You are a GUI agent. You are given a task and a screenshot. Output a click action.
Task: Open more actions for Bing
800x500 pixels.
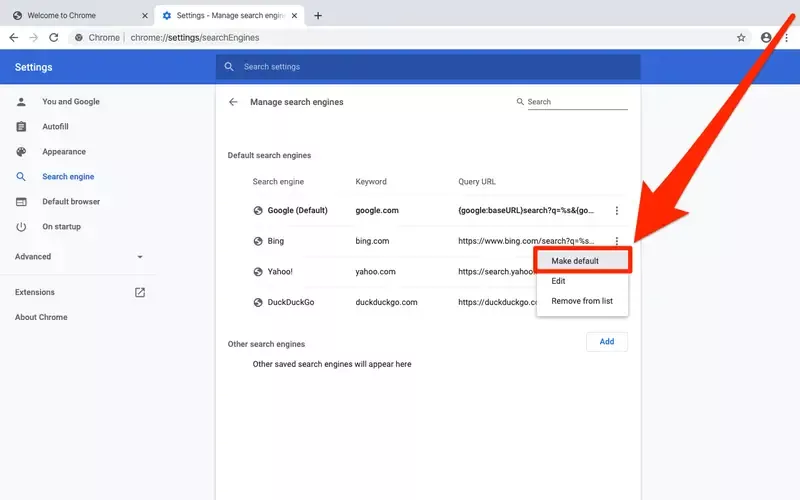[x=616, y=241]
